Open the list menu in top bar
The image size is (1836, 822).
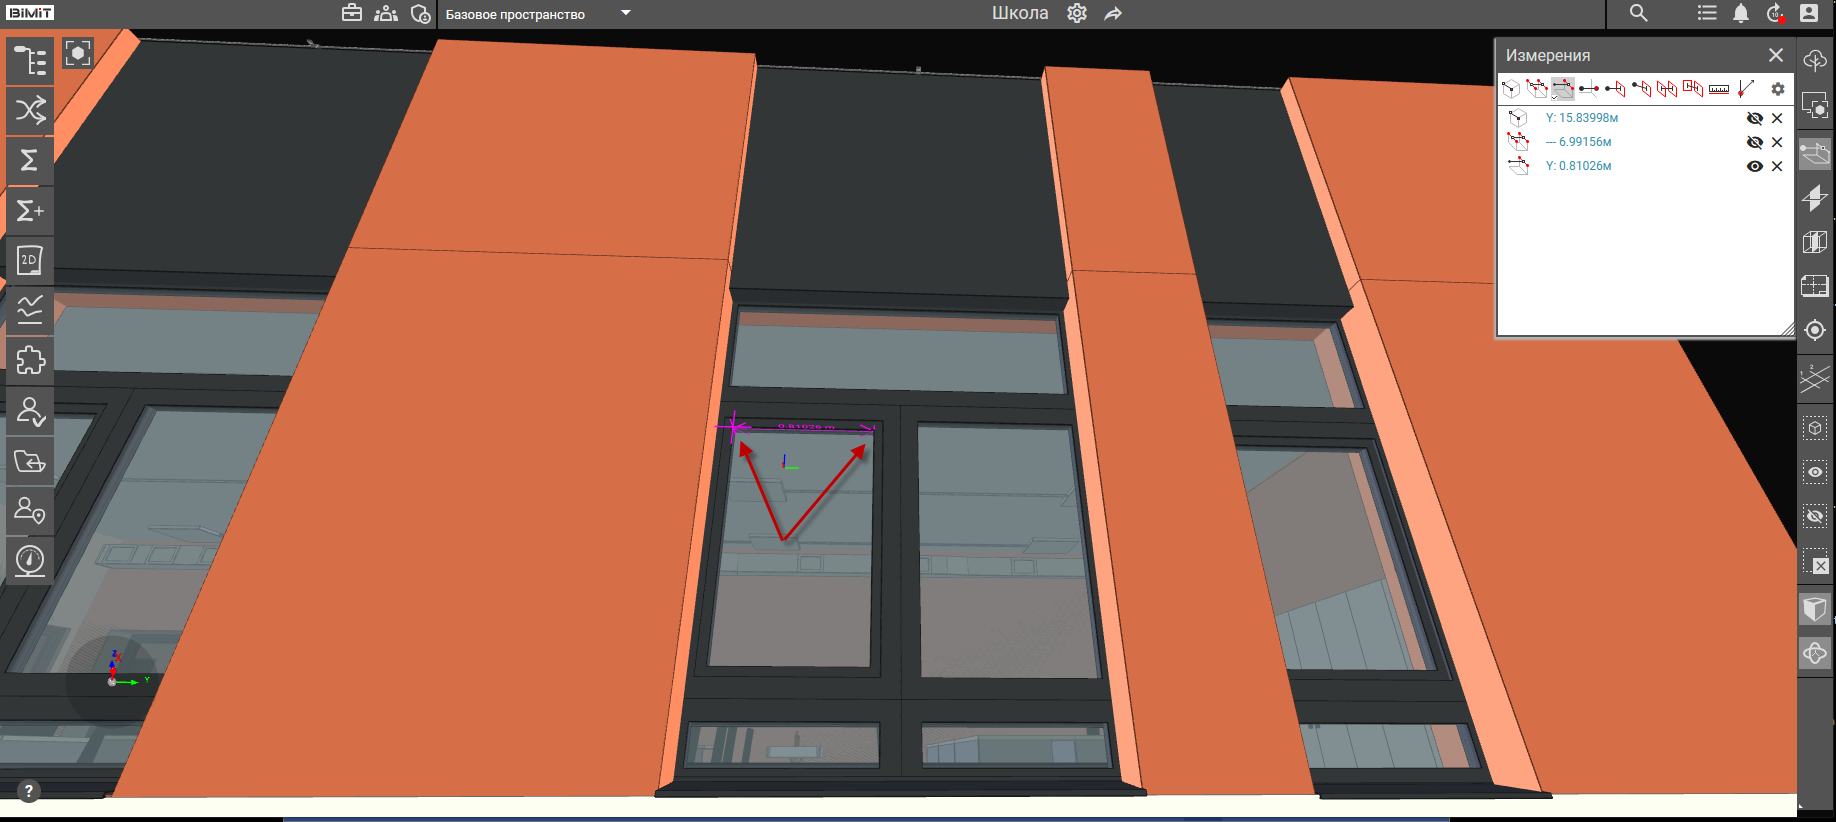pos(1707,13)
